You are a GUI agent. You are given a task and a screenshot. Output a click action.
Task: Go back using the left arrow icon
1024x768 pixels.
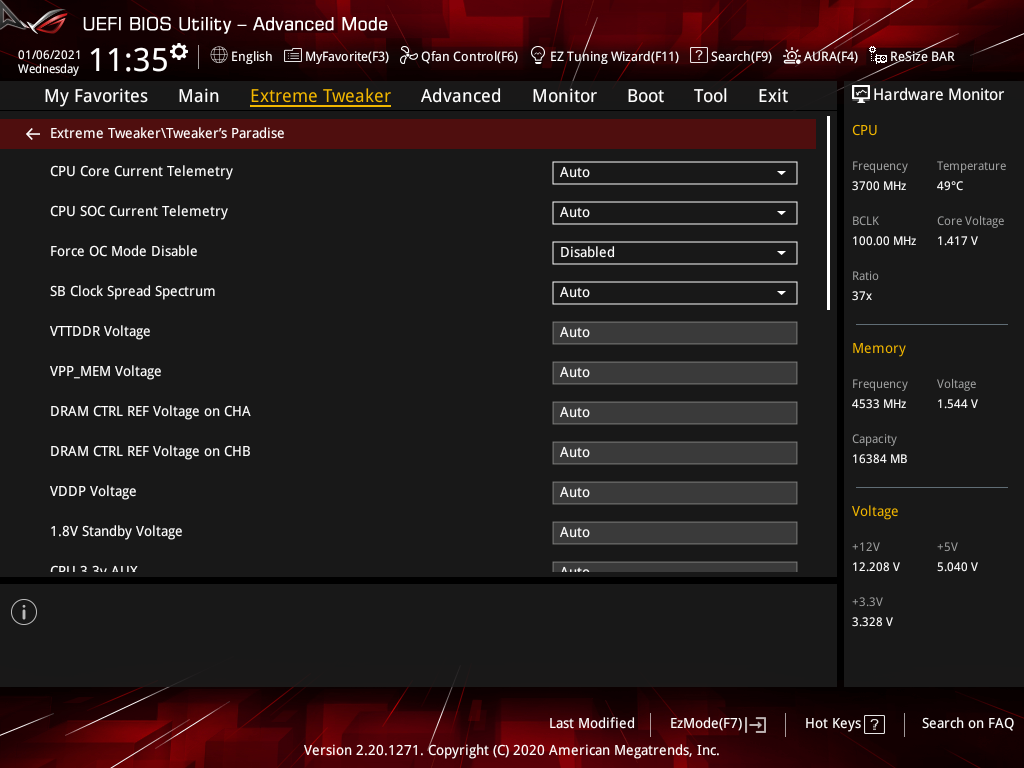point(33,134)
